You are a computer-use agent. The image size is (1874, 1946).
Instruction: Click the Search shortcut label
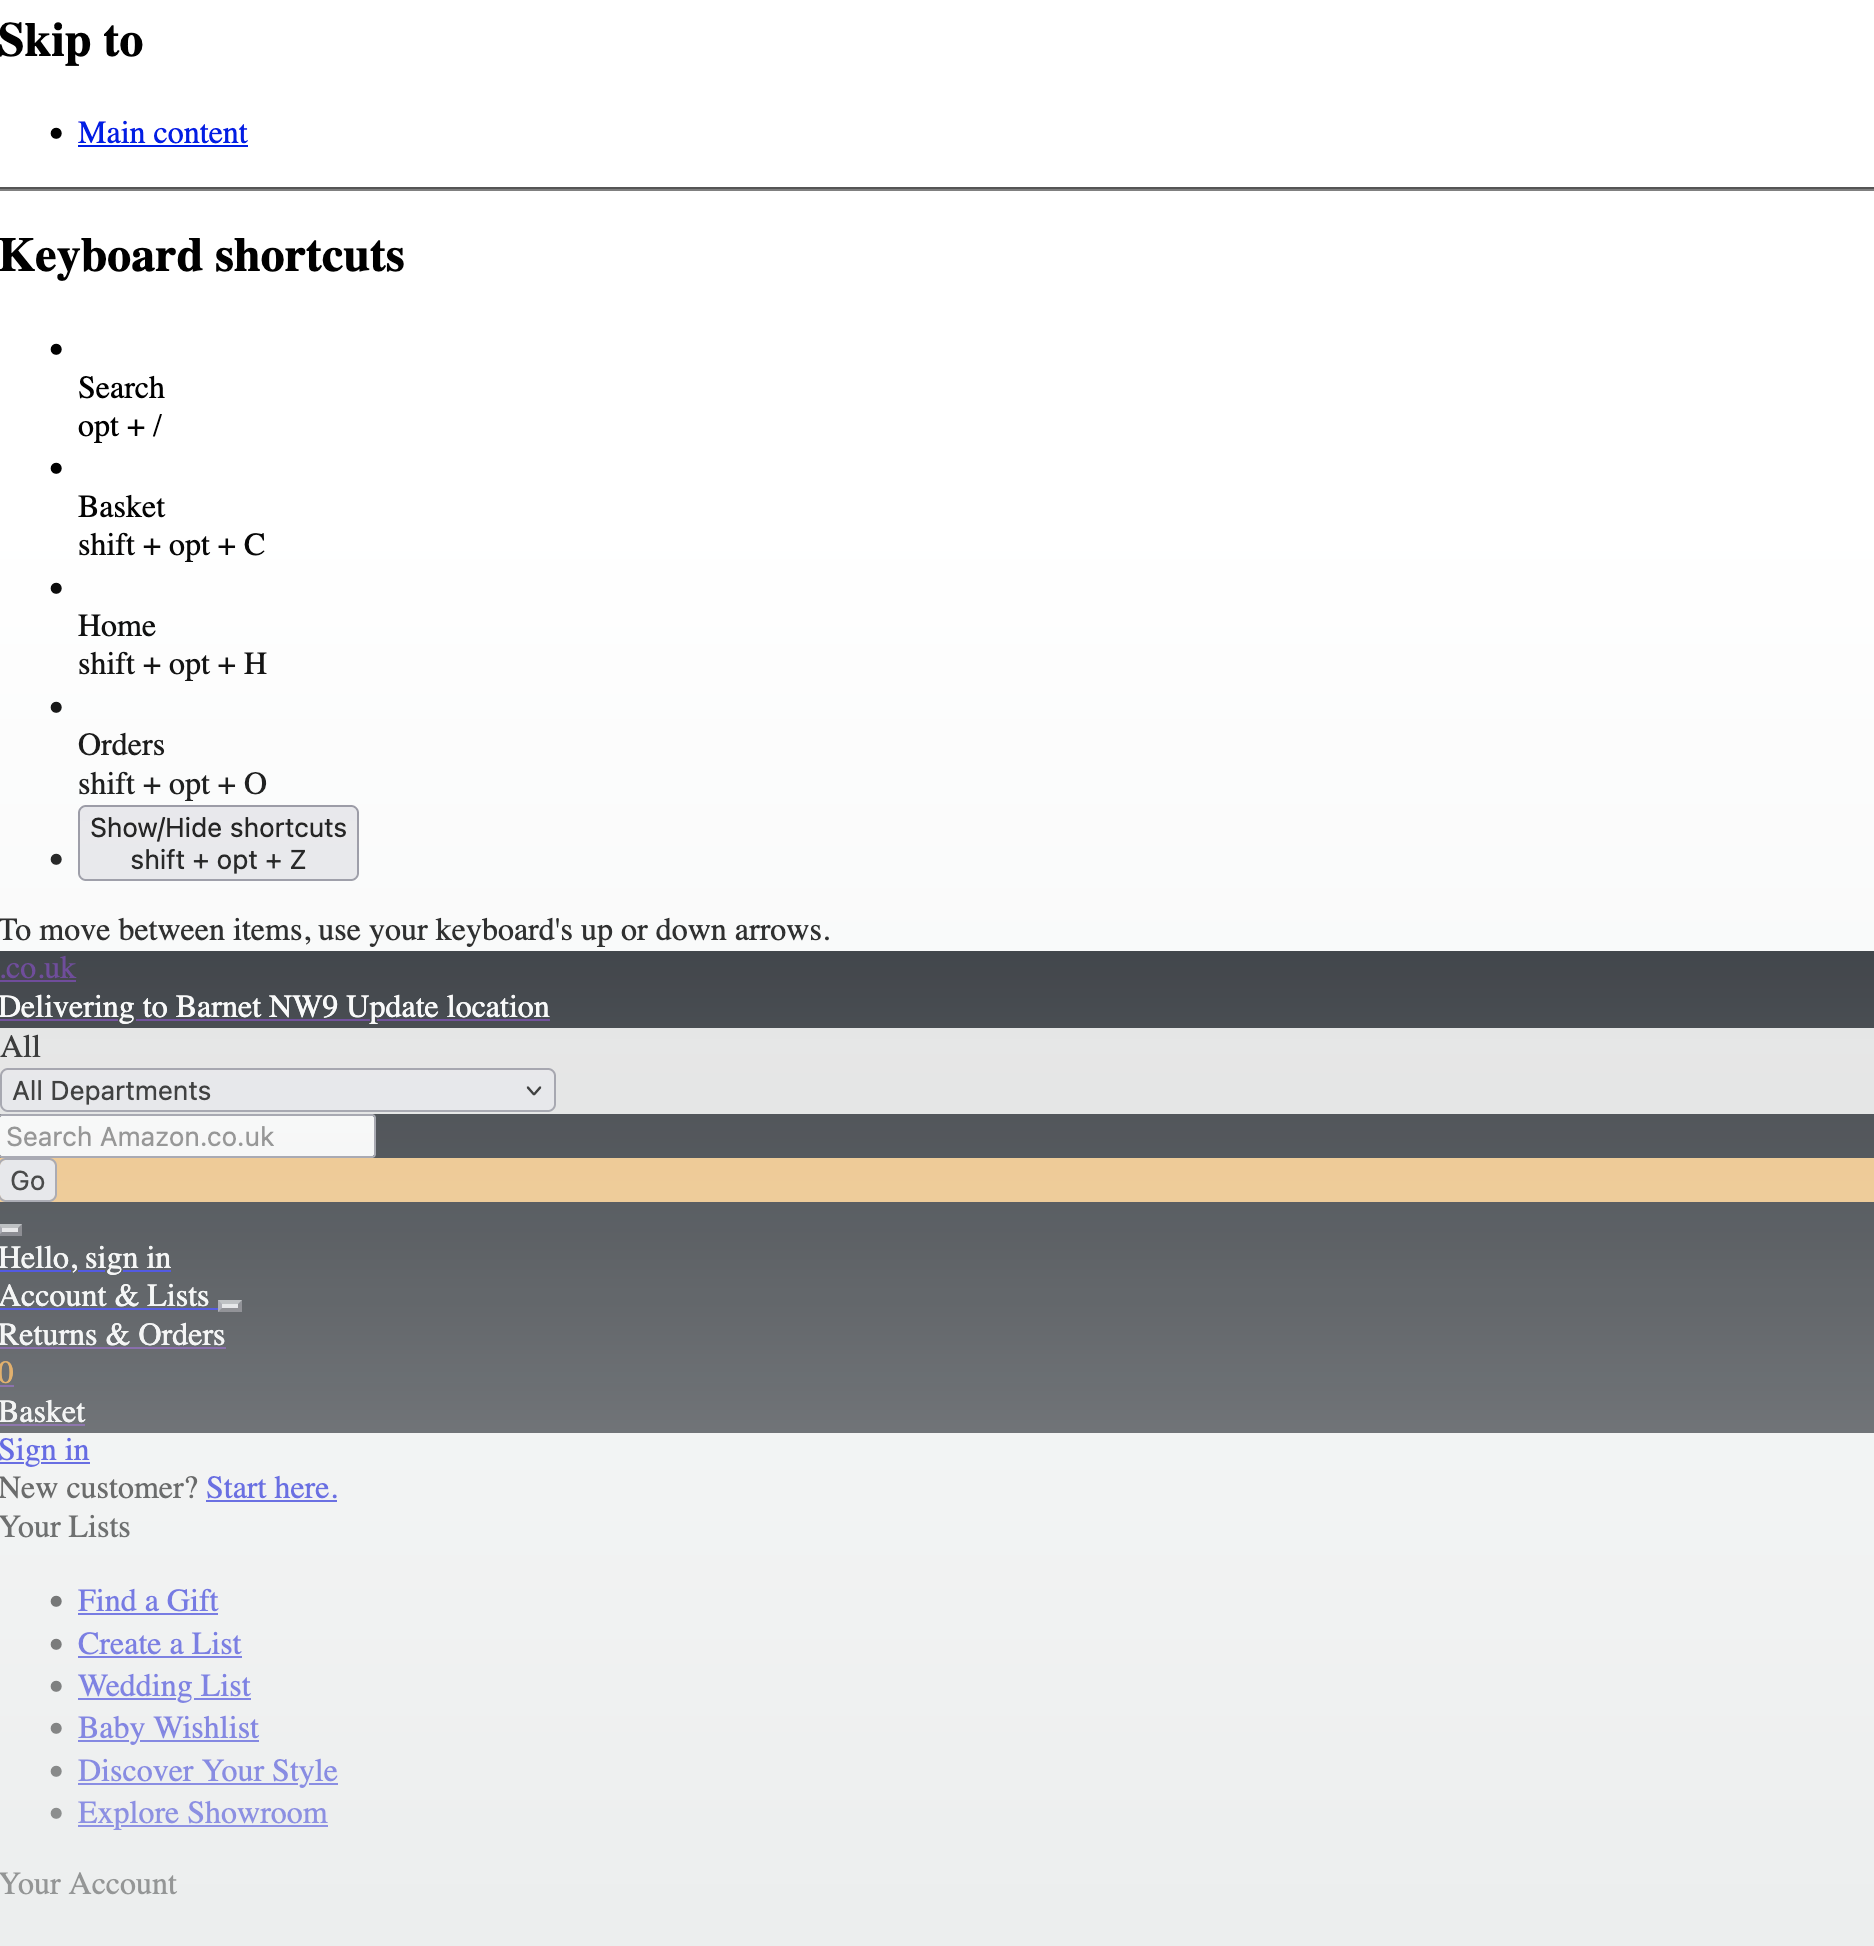(x=121, y=388)
